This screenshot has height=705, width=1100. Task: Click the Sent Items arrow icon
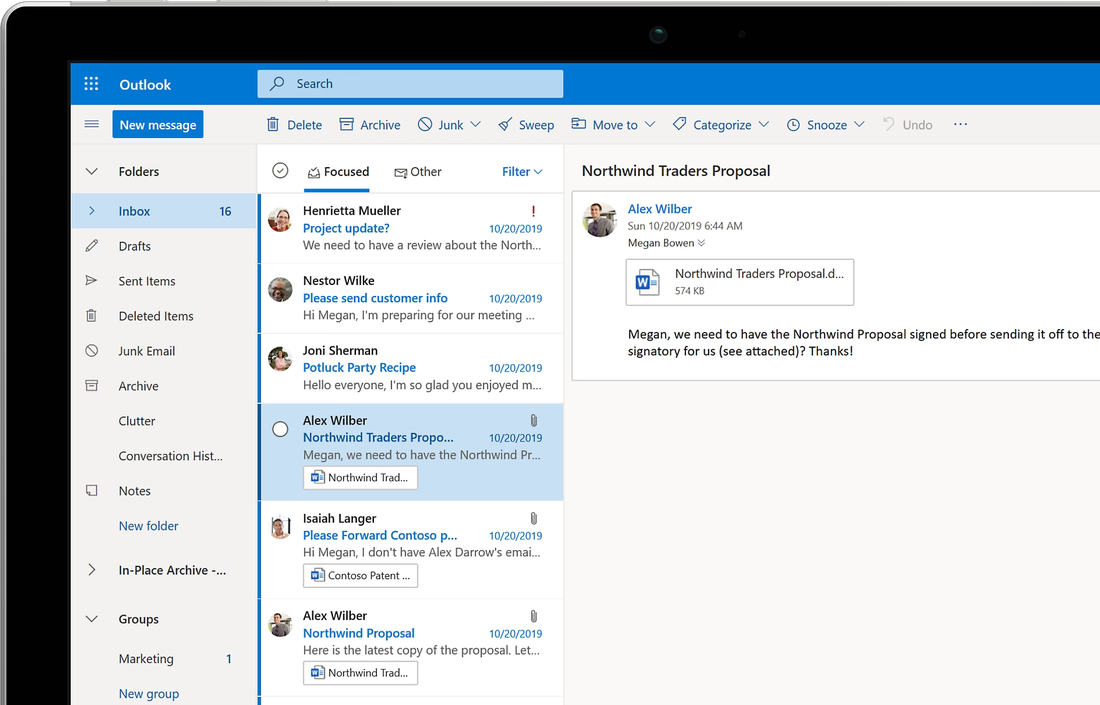point(91,281)
